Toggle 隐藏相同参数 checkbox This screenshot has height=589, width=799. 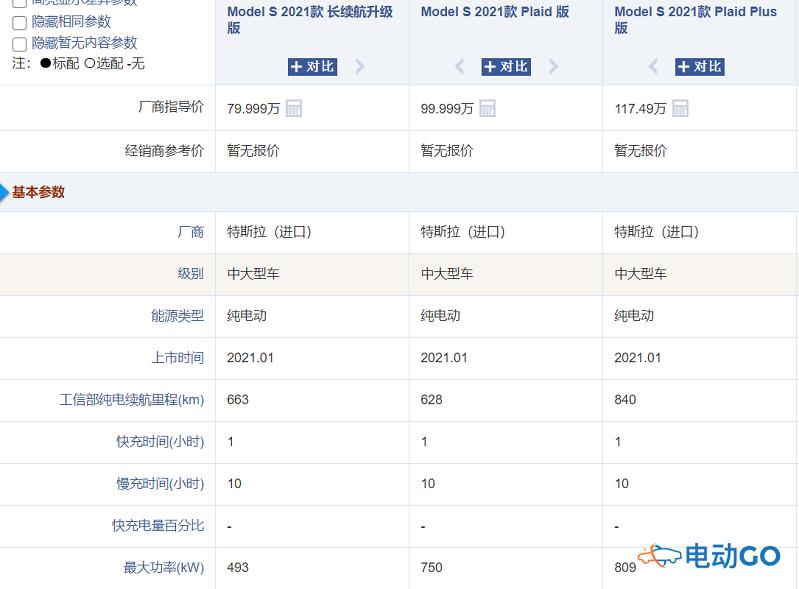(x=19, y=23)
